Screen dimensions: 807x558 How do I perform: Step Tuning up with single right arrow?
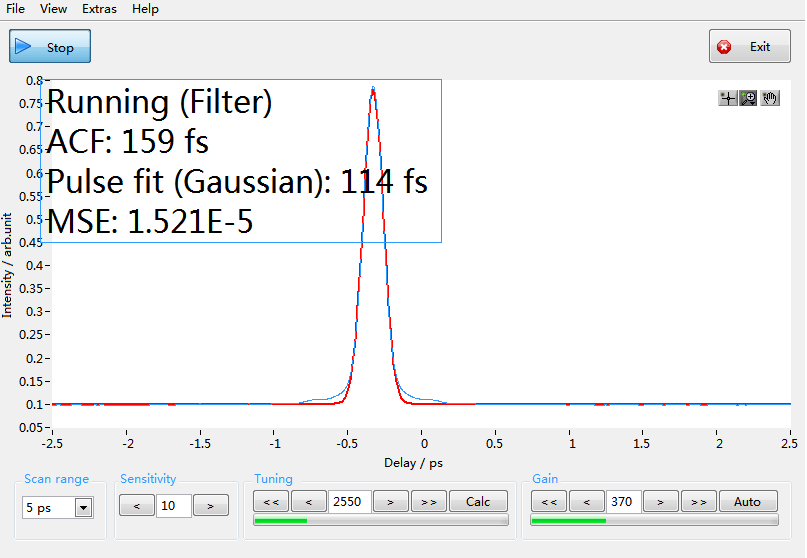(x=390, y=502)
